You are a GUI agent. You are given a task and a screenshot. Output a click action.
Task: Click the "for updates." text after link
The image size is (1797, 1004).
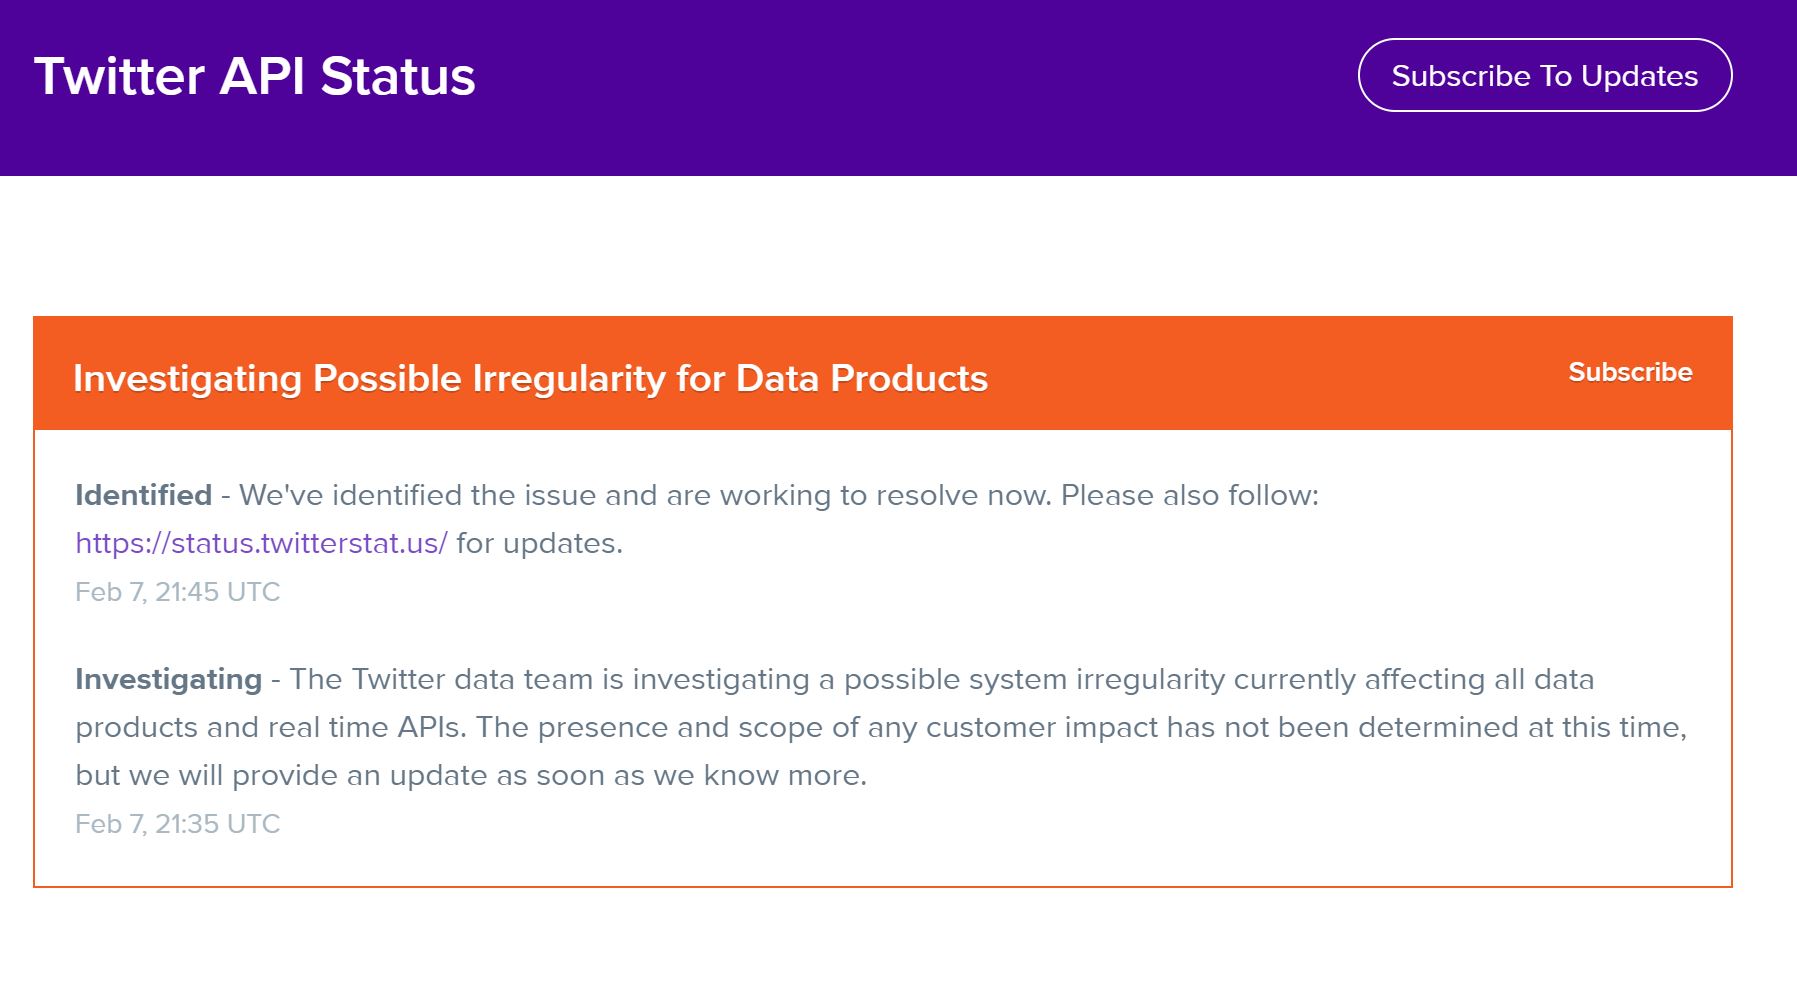click(539, 543)
